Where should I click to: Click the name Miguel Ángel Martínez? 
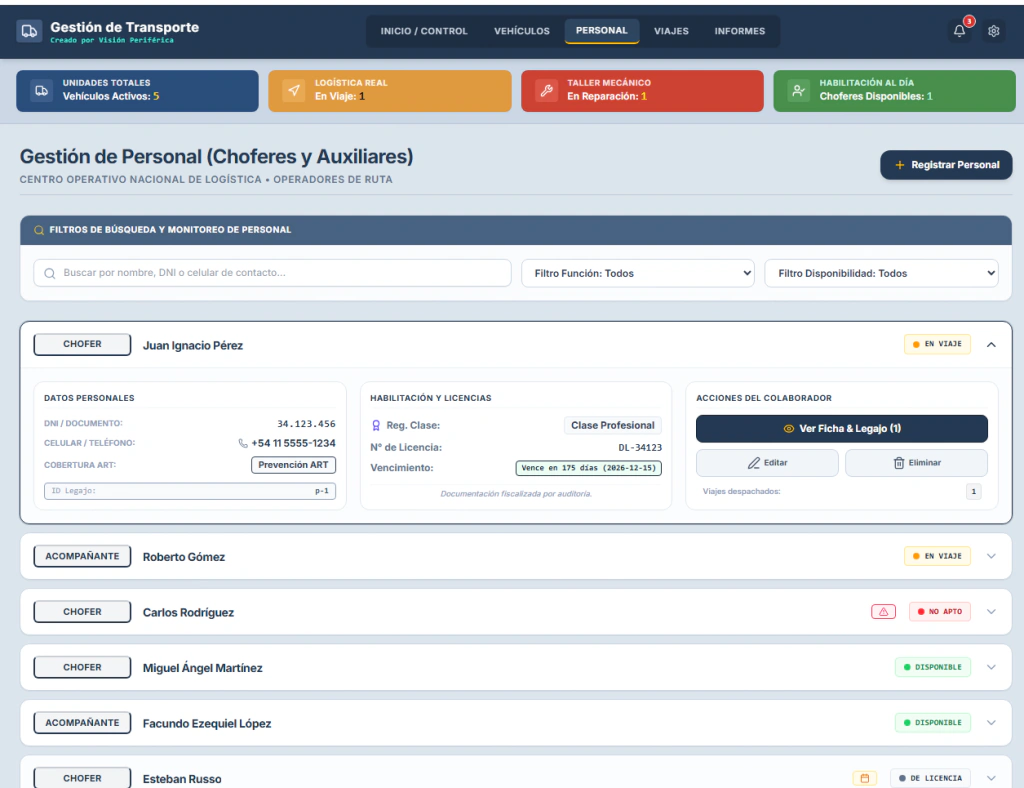click(x=202, y=668)
